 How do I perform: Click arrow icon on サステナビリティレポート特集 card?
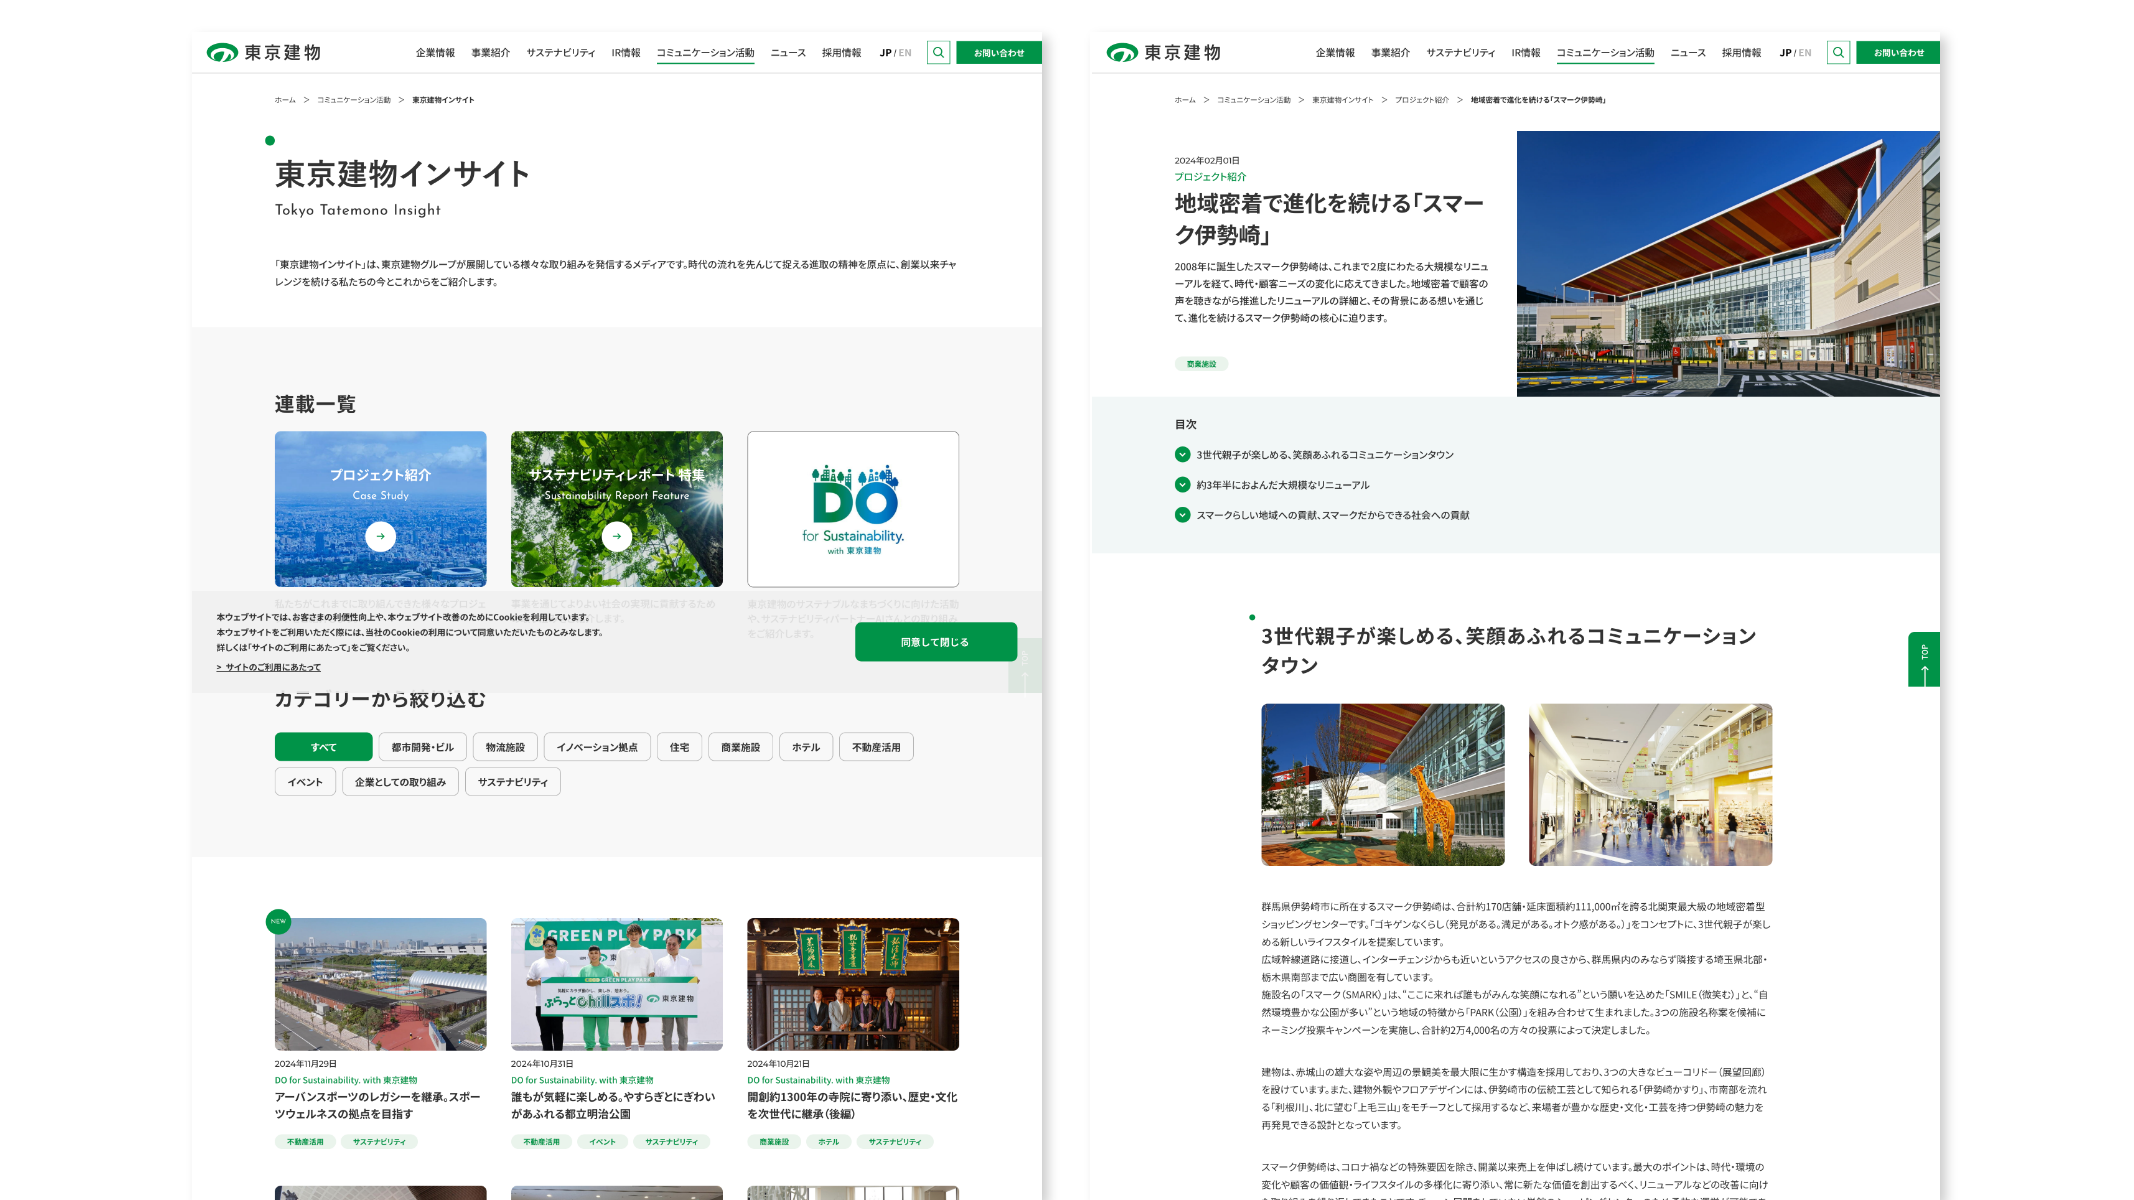(616, 536)
